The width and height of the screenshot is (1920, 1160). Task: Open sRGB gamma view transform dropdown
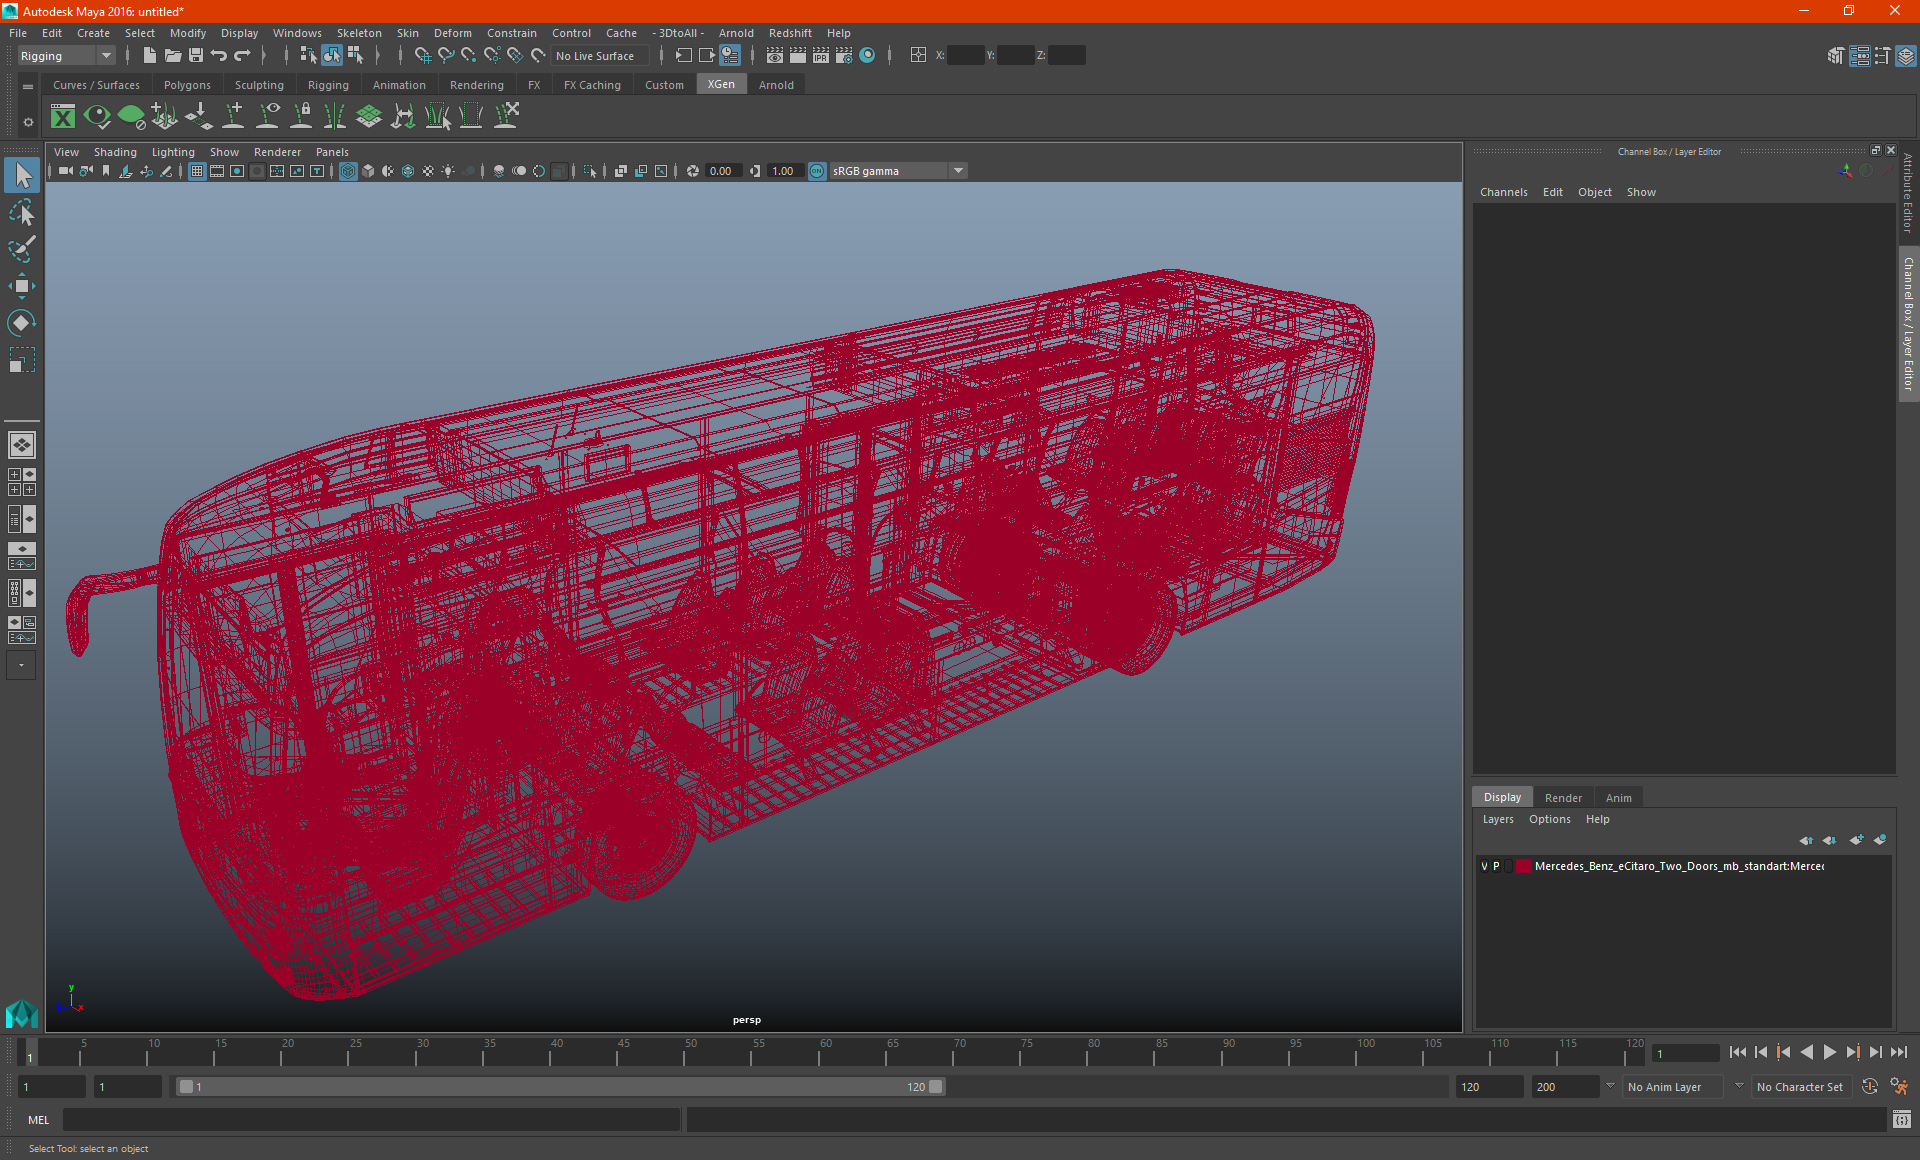pos(897,171)
